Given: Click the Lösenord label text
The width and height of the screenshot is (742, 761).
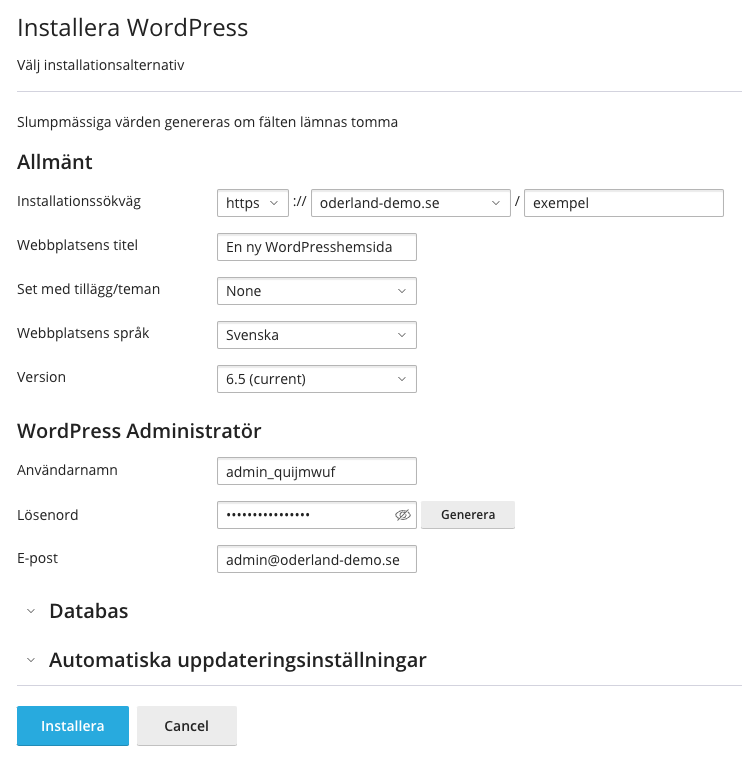Looking at the screenshot, I should coord(48,515).
